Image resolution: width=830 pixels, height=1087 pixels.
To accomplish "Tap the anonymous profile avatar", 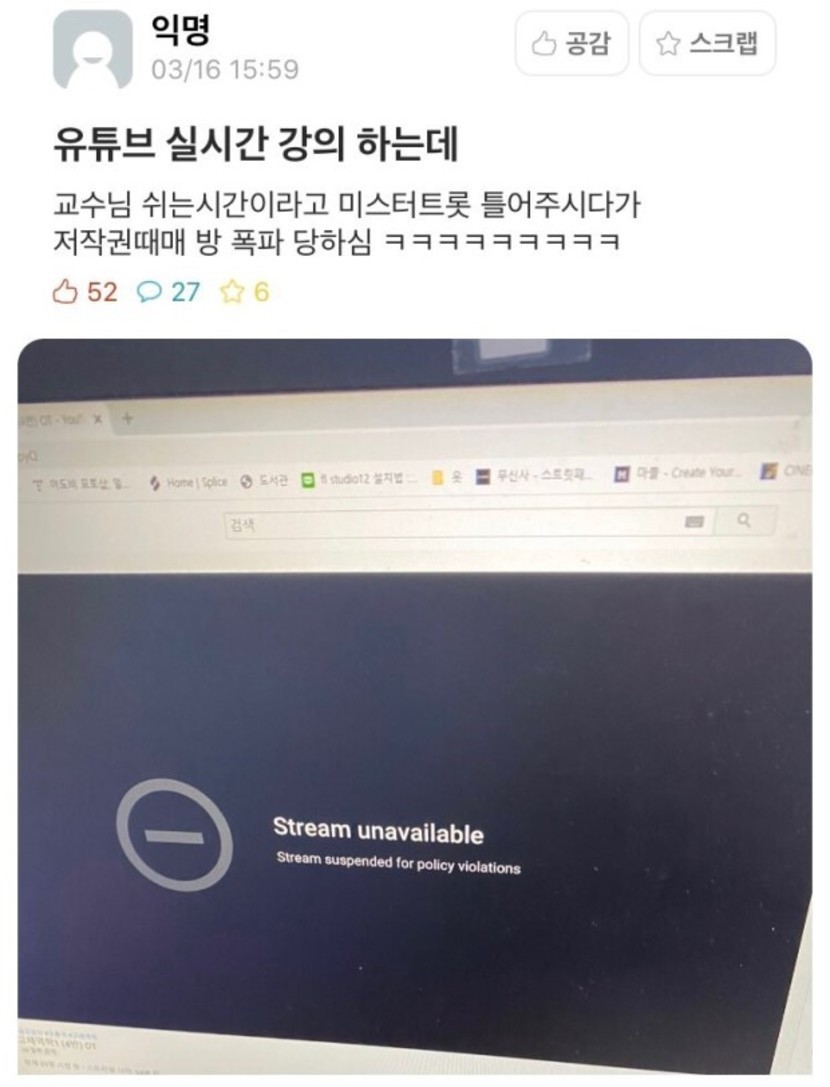I will [92, 49].
